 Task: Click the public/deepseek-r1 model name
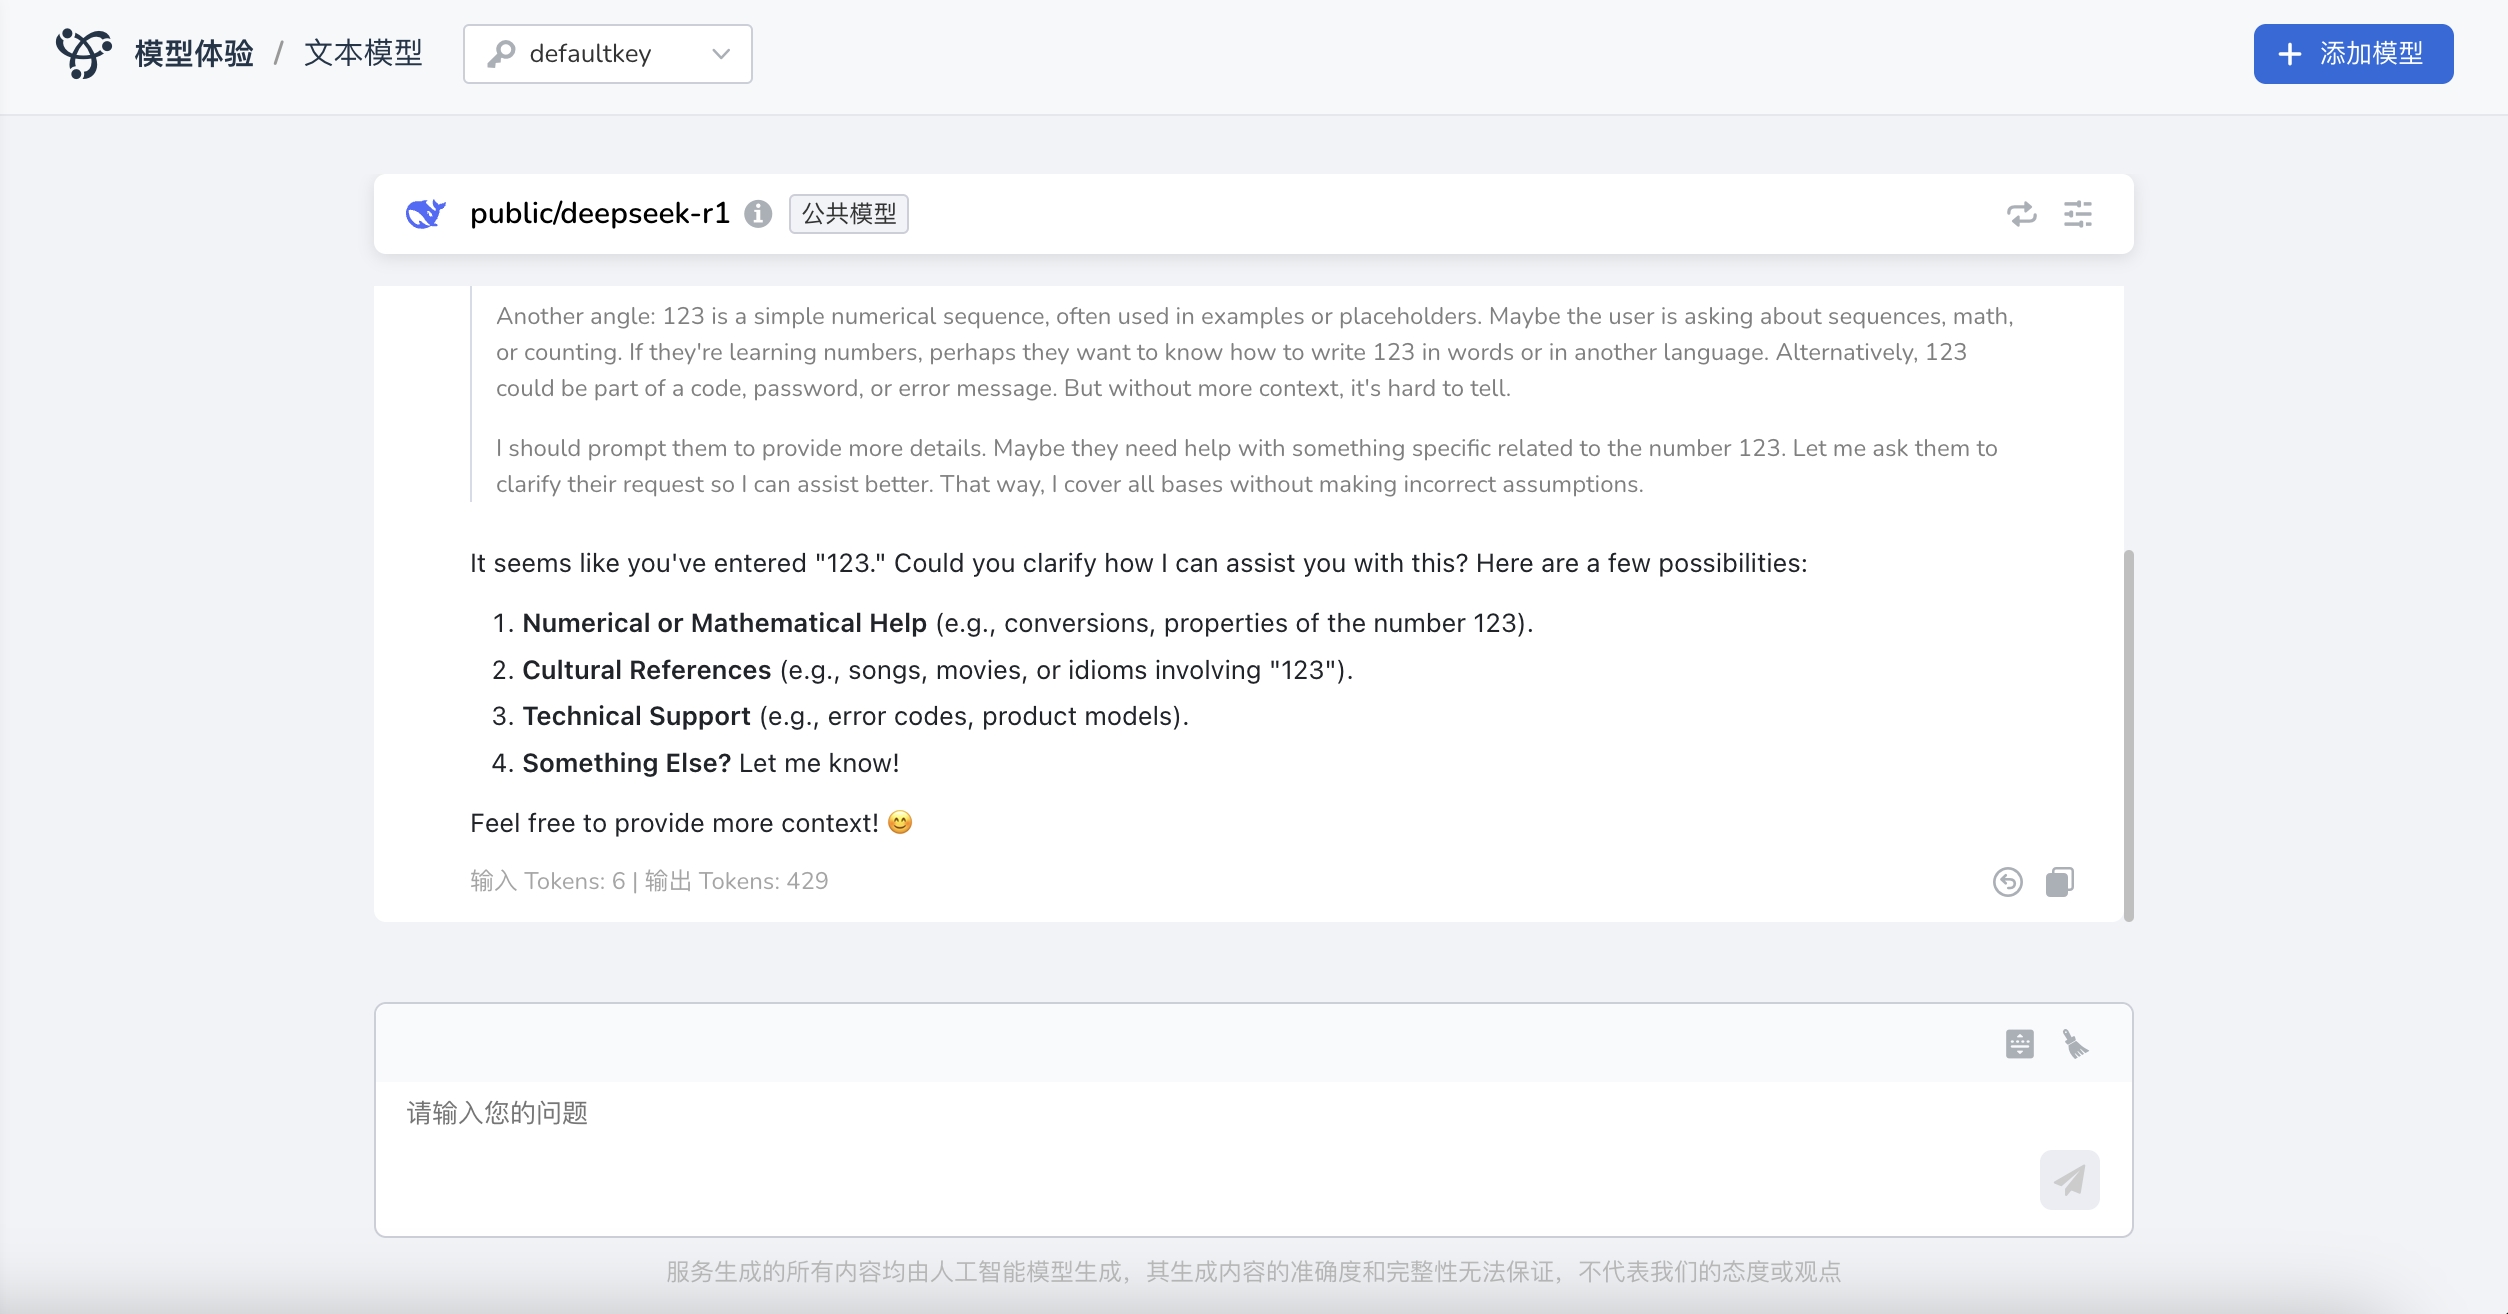(x=600, y=214)
